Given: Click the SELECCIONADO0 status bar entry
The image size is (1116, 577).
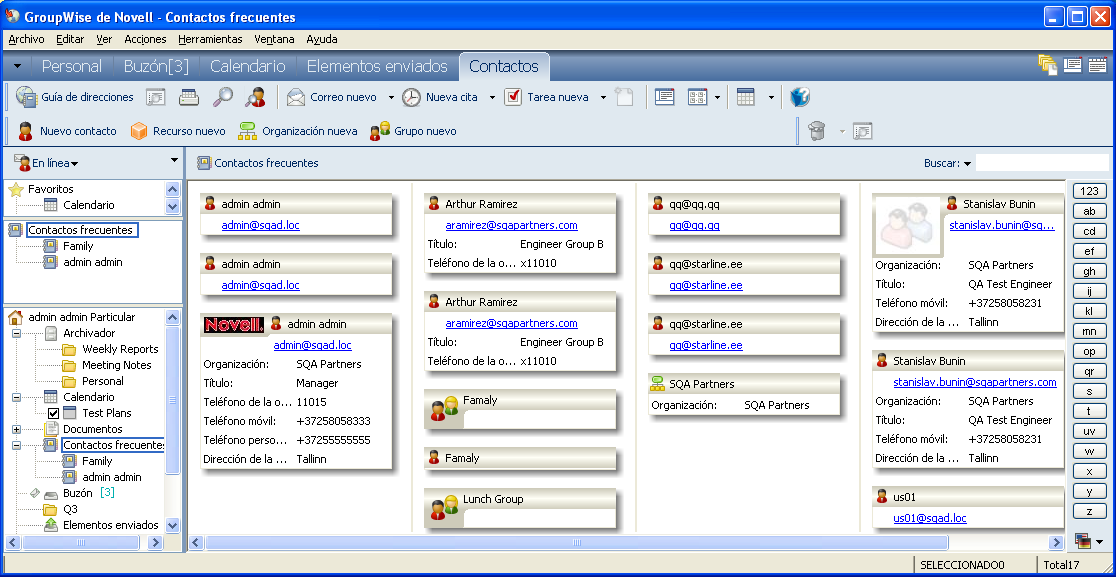Looking at the screenshot, I should coord(962,565).
